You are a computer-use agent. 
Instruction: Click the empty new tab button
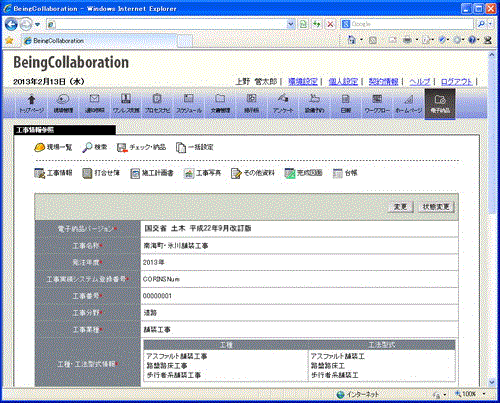click(185, 41)
